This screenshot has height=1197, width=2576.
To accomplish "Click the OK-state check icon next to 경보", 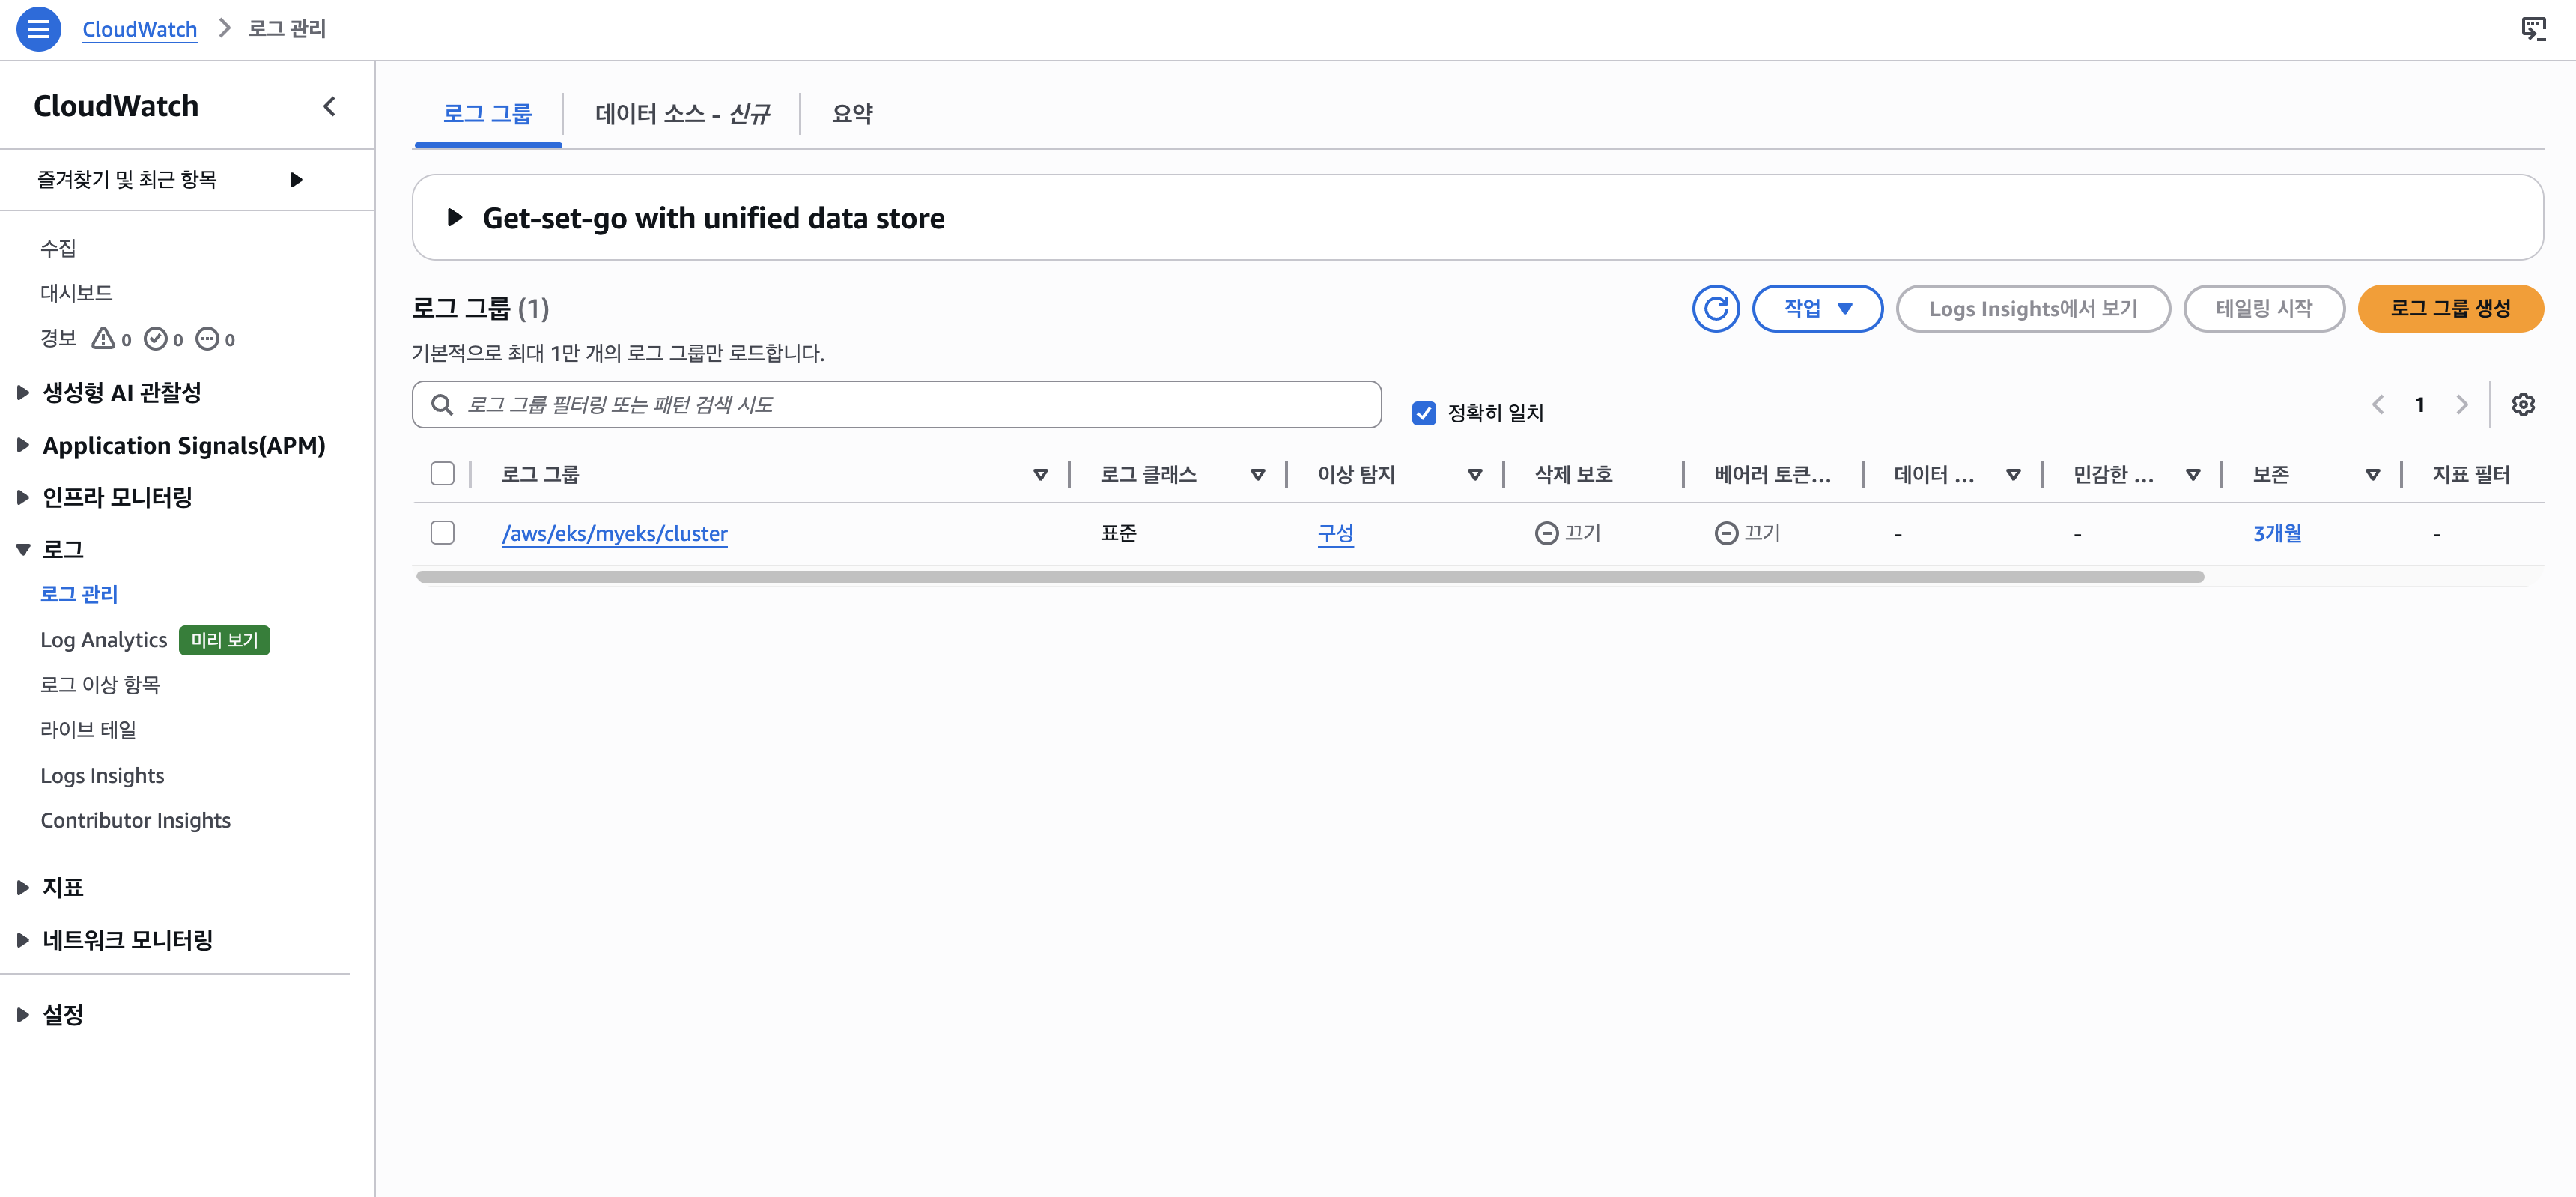I will (x=157, y=338).
